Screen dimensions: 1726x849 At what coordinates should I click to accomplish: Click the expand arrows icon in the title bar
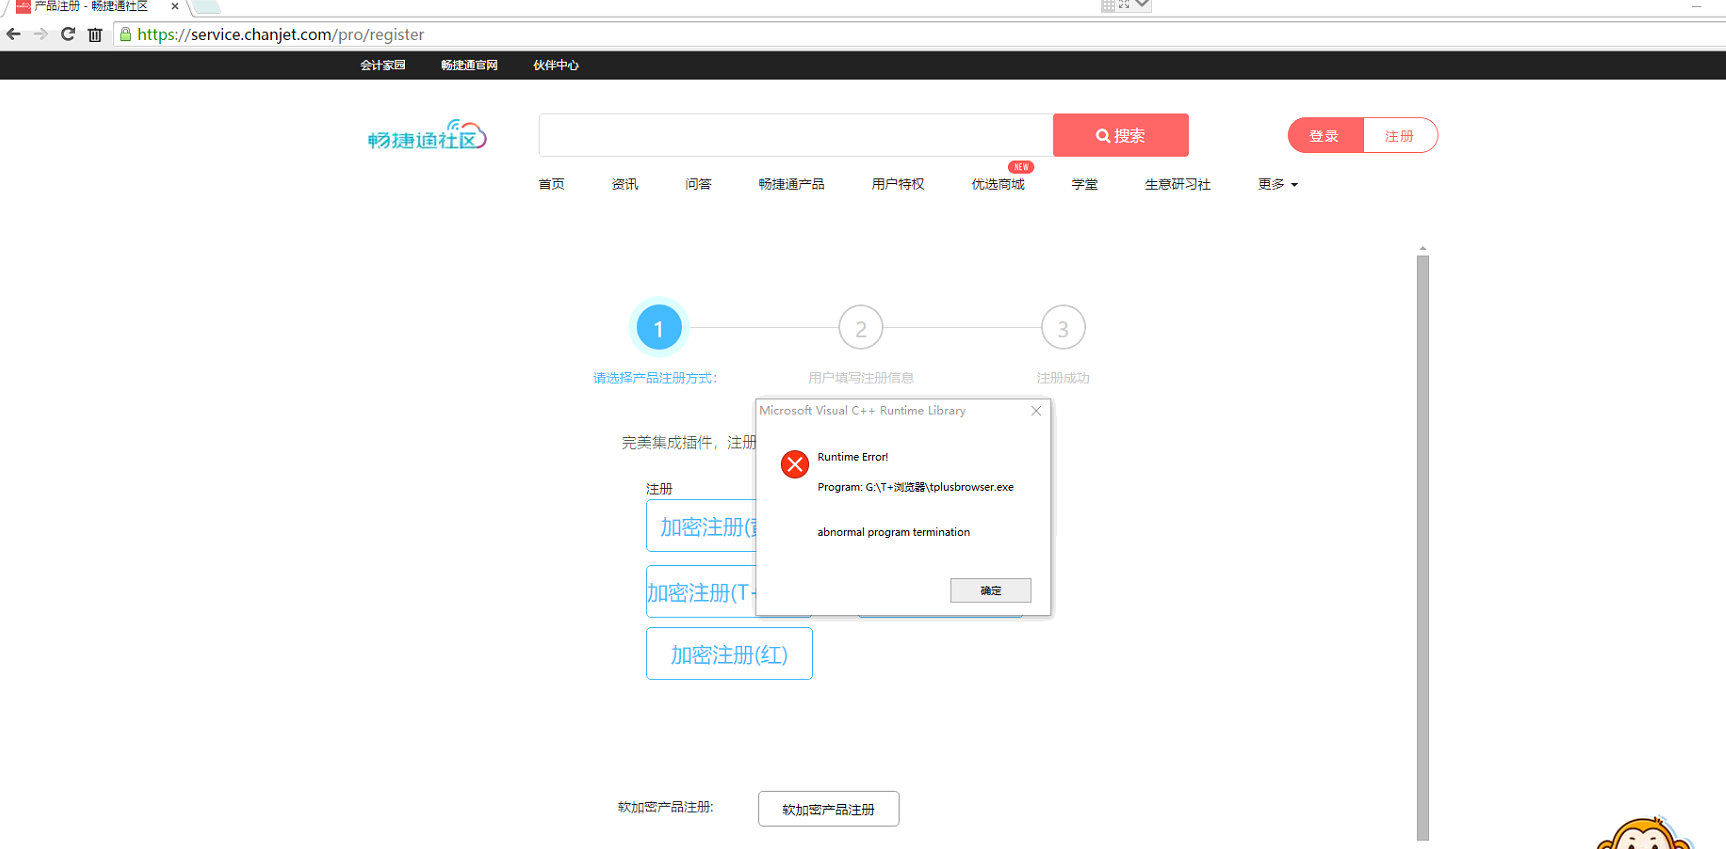(1124, 5)
